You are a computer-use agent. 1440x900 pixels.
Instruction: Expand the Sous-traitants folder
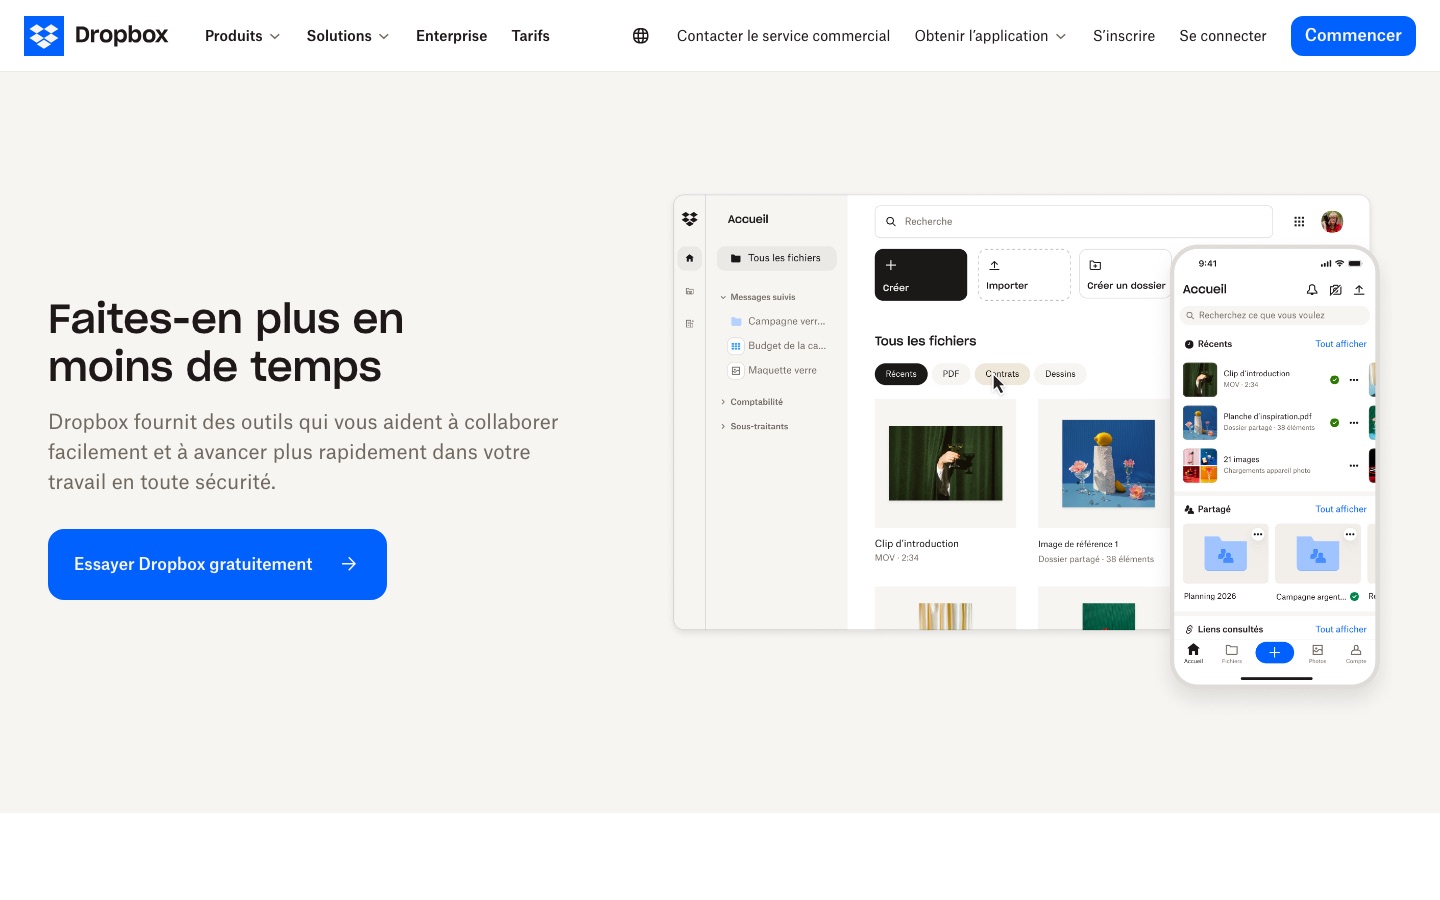click(x=755, y=426)
